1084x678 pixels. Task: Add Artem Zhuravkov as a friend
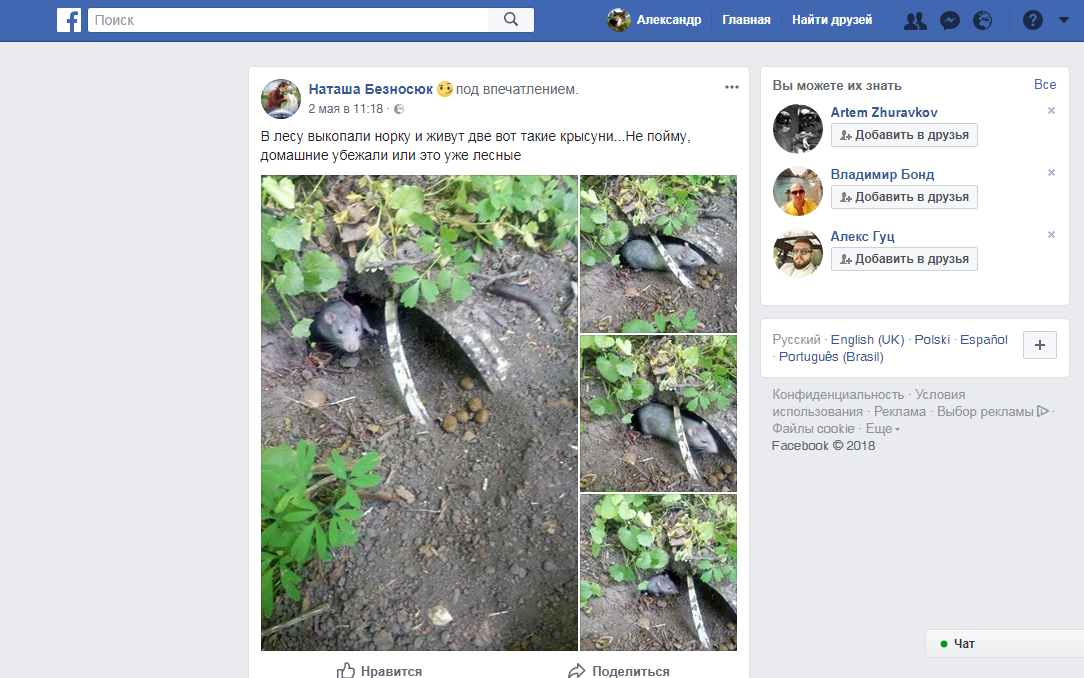pyautogui.click(x=904, y=135)
